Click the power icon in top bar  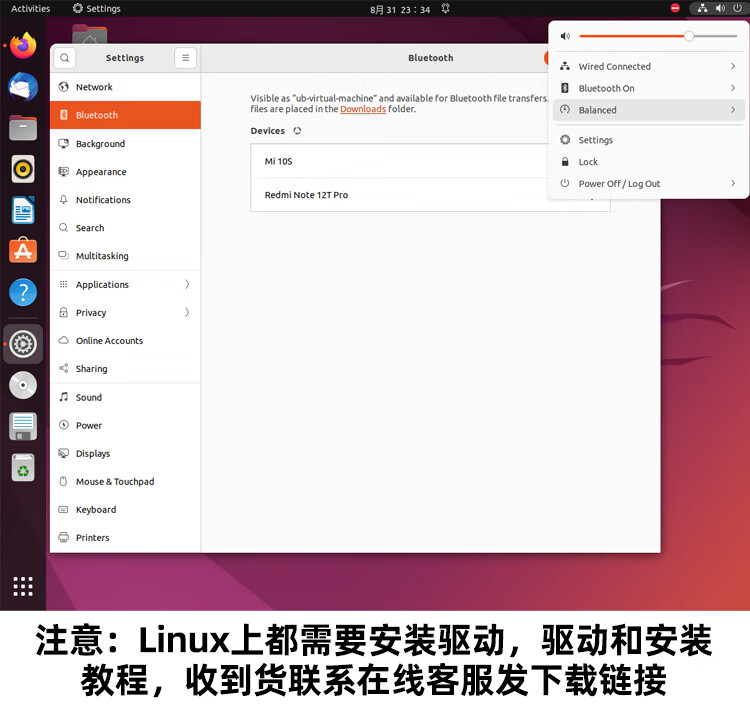point(738,8)
